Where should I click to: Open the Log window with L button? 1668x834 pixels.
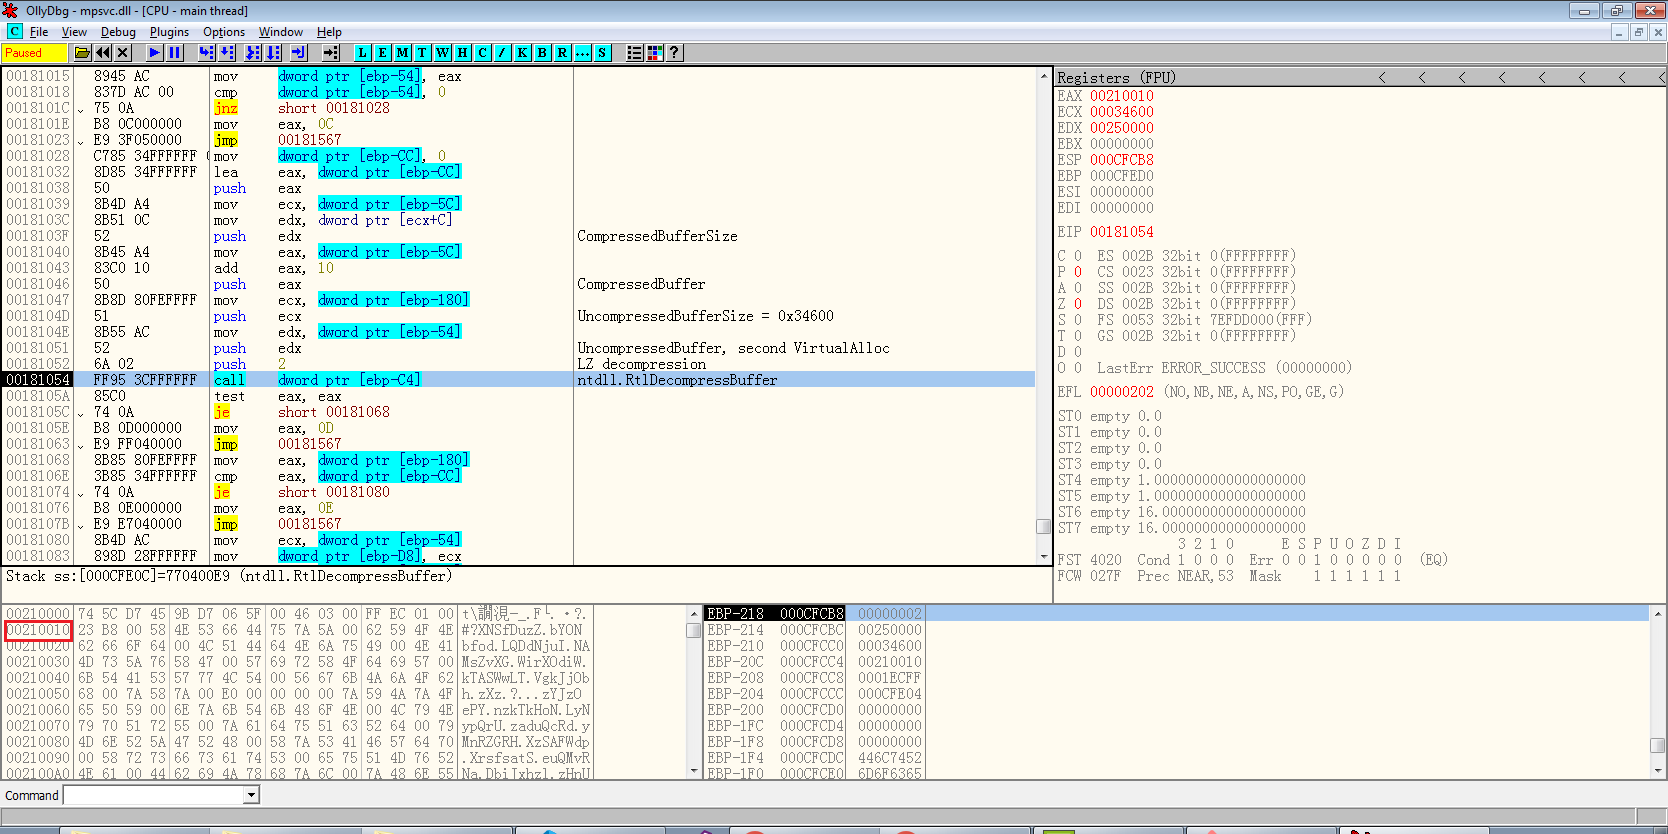point(362,53)
